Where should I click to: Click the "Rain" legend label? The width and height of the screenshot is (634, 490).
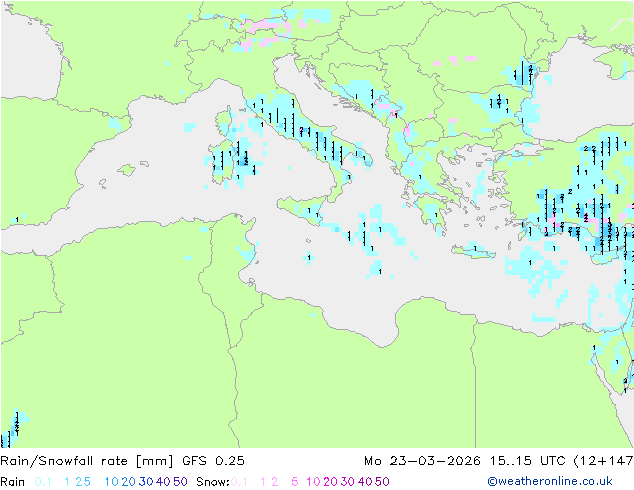tap(13, 482)
